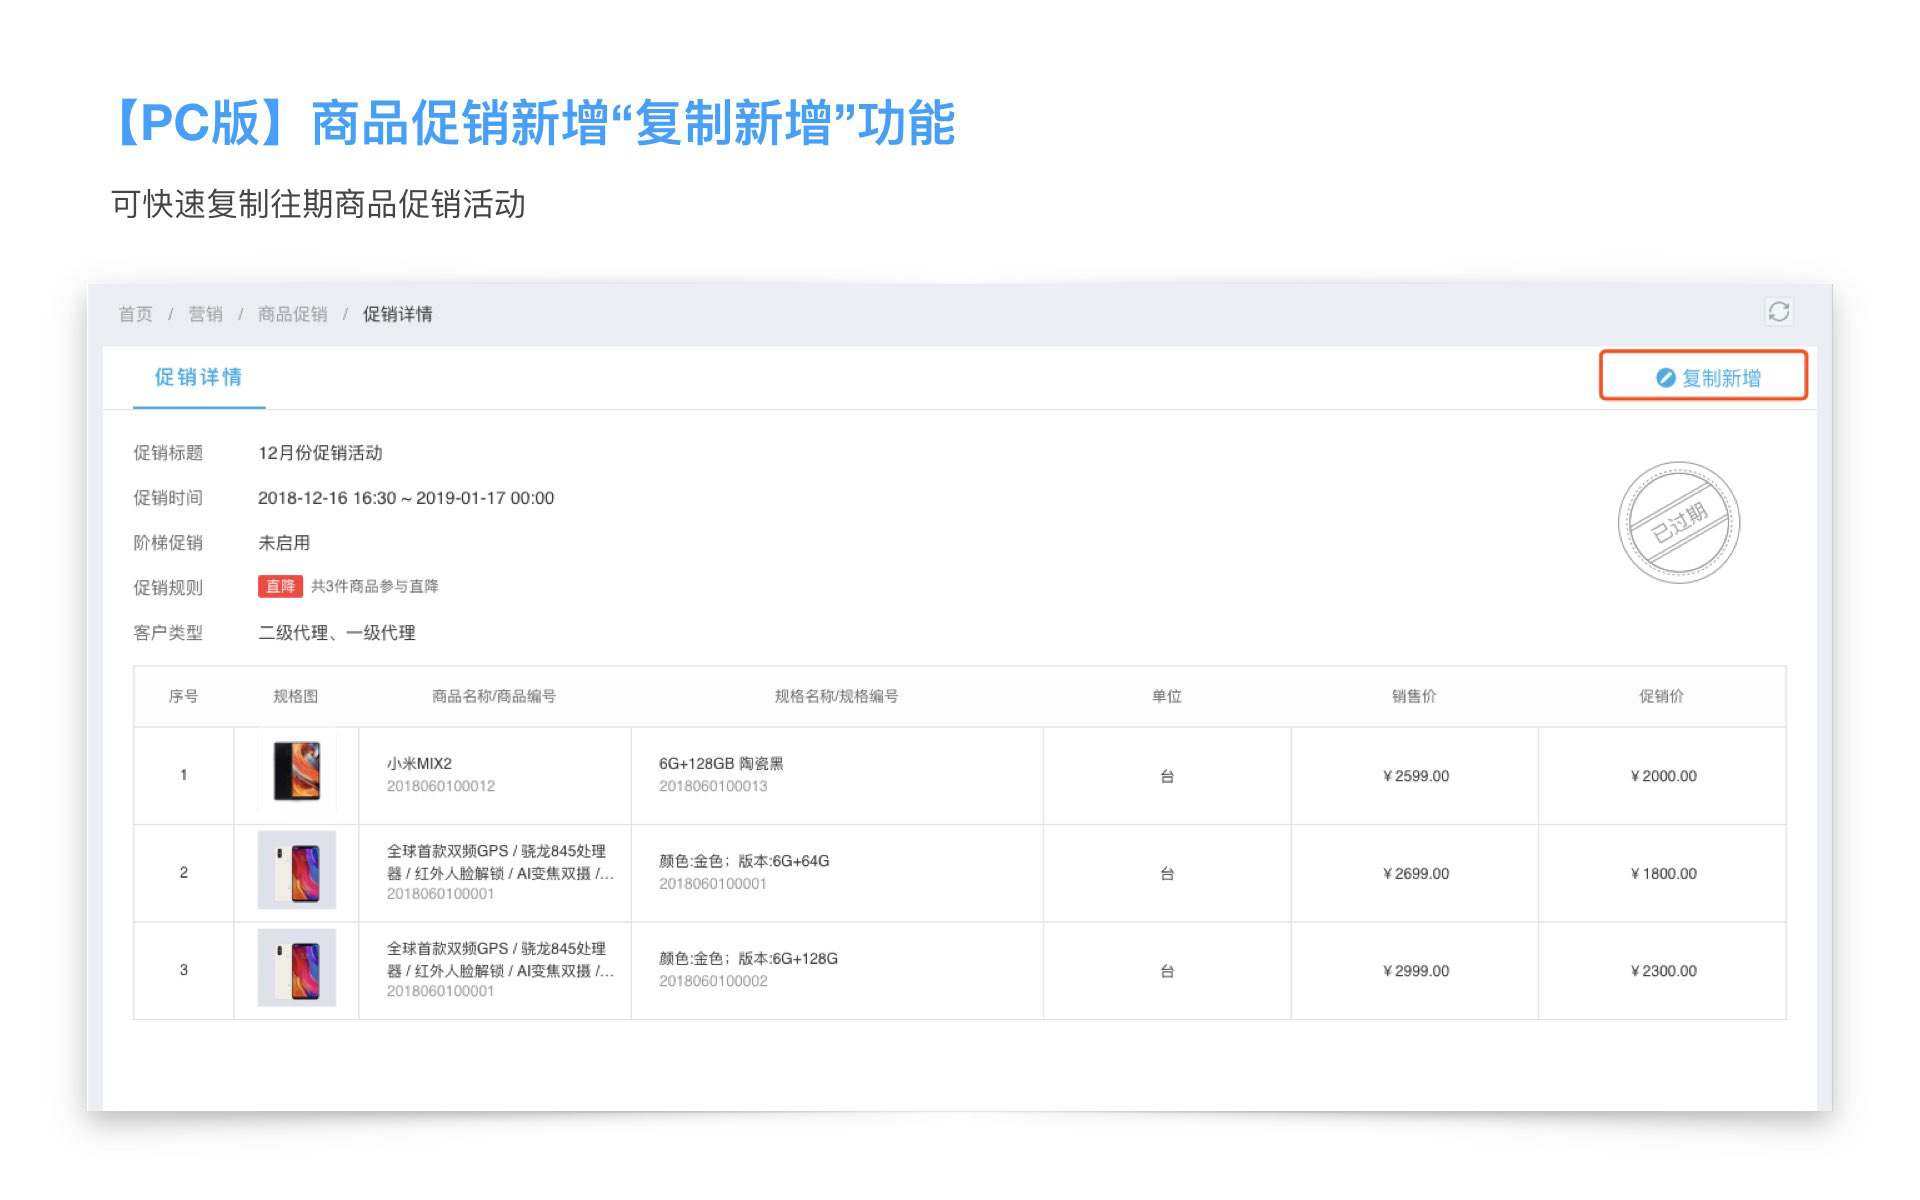
Task: Click the pencil icon beside 复制新增
Action: (1665, 378)
